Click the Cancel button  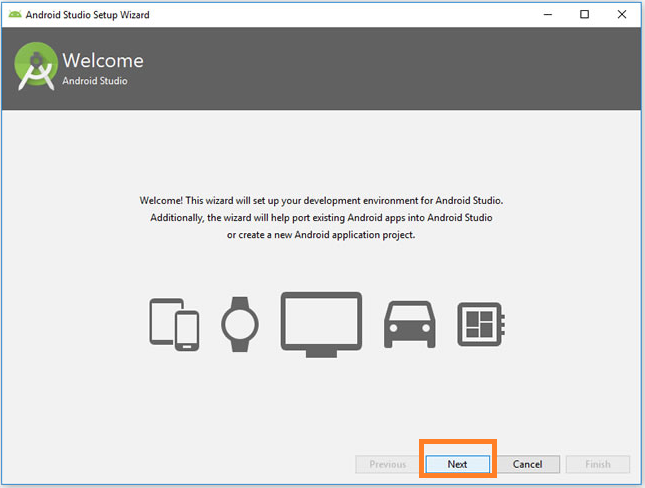click(x=527, y=464)
